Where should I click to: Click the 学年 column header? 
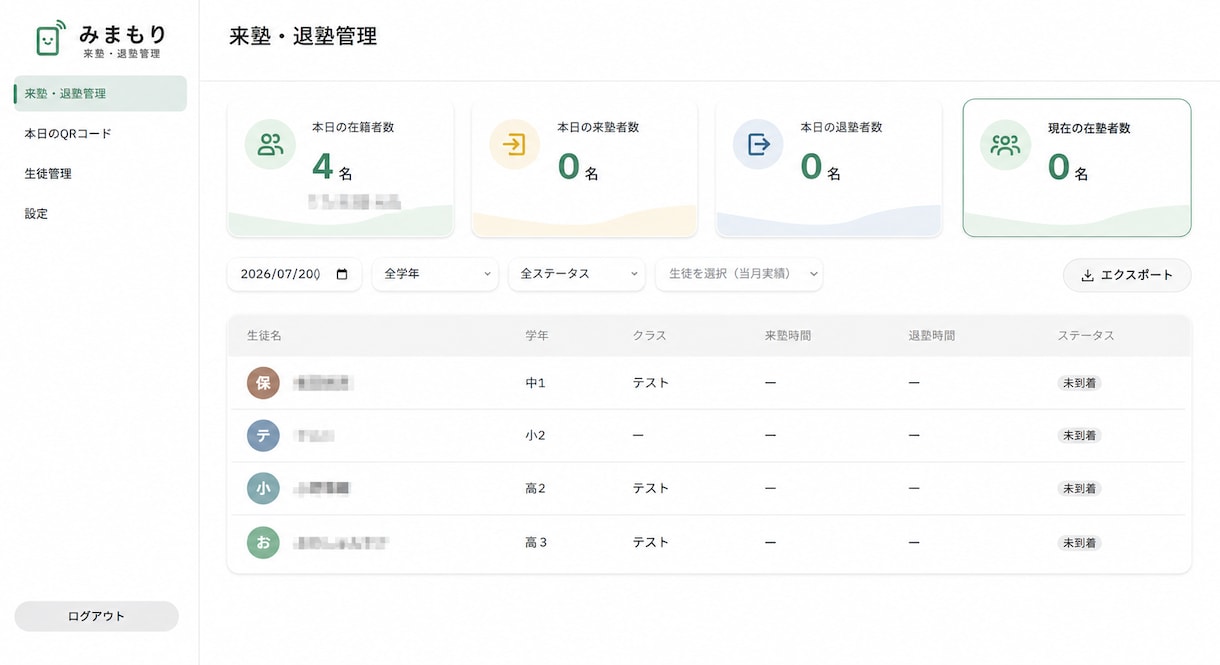(537, 336)
